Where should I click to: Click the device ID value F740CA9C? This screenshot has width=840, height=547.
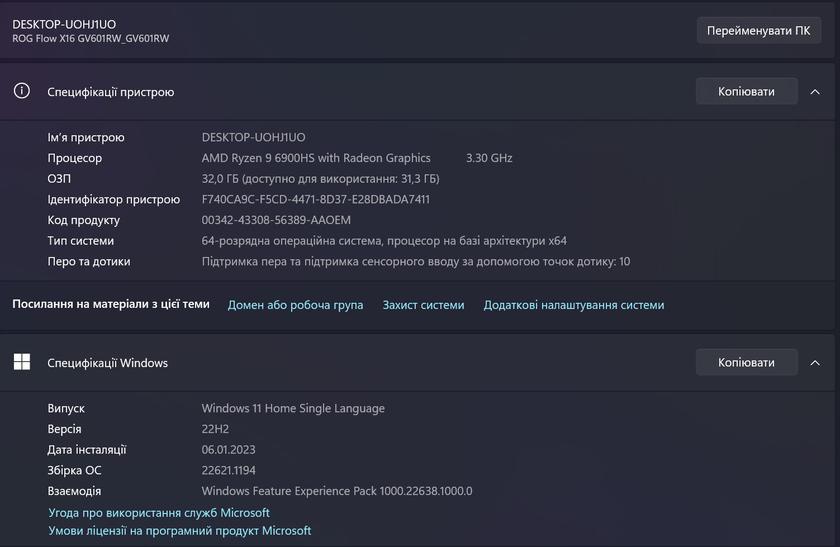pos(315,199)
